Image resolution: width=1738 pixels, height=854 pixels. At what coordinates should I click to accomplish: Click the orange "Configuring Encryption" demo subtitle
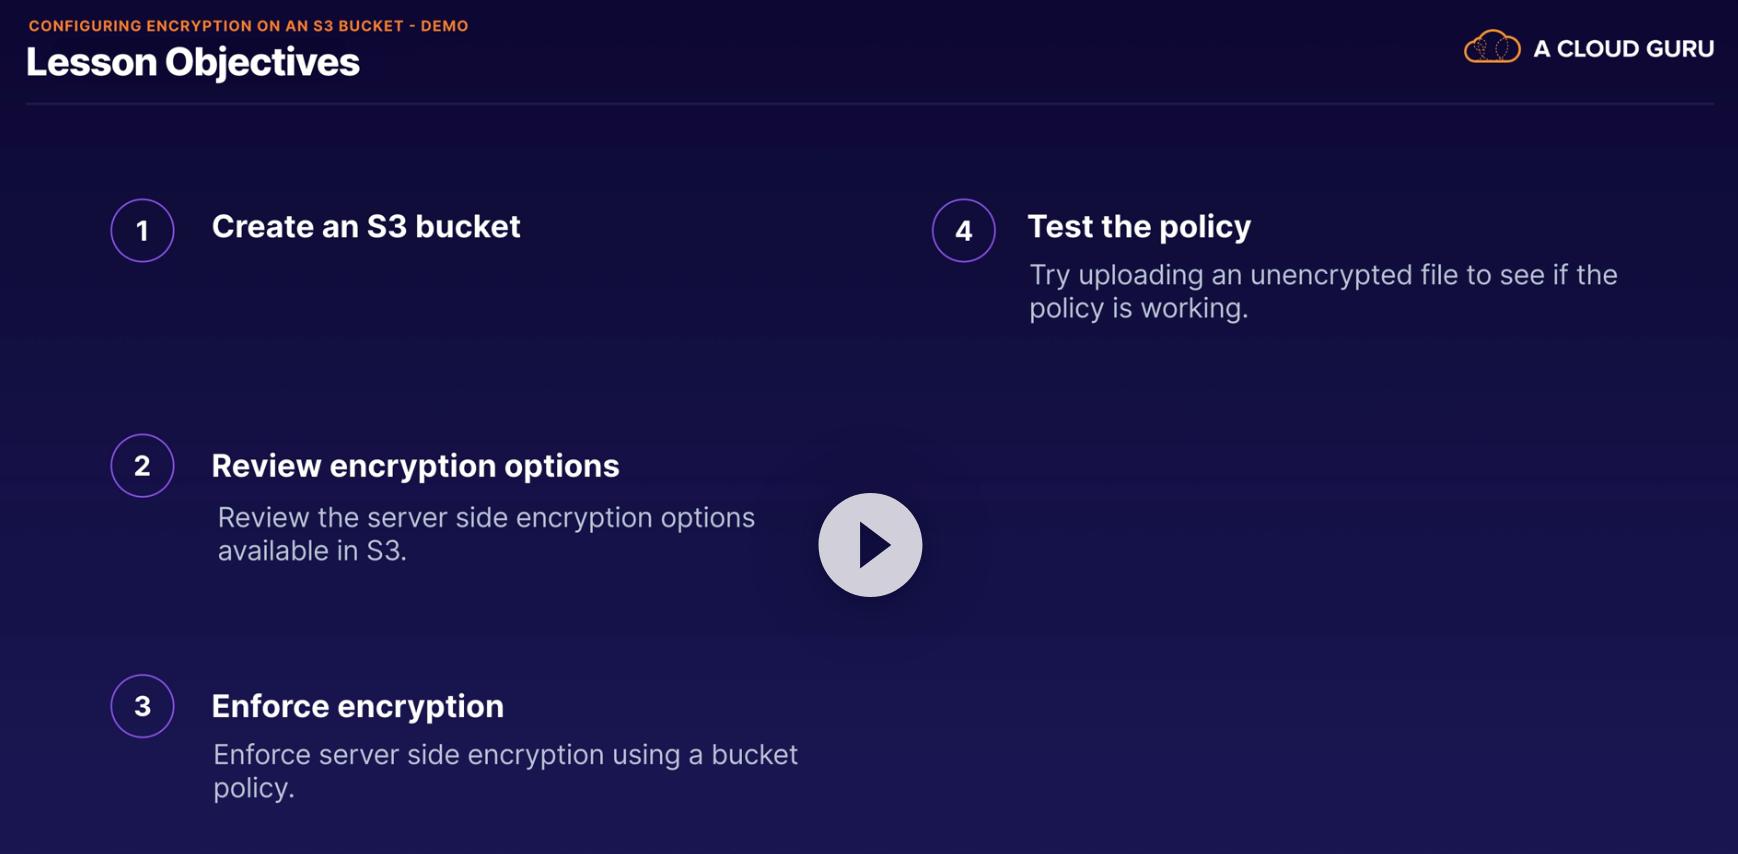[248, 26]
